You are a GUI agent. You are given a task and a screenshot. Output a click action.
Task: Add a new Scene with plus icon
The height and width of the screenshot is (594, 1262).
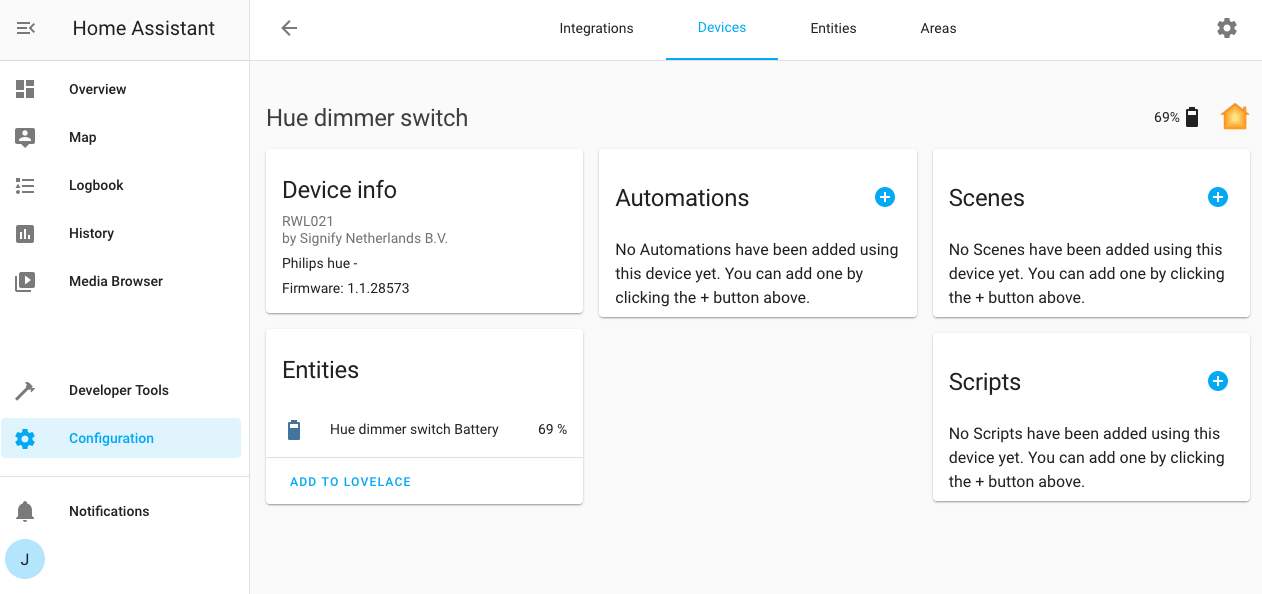click(1217, 197)
